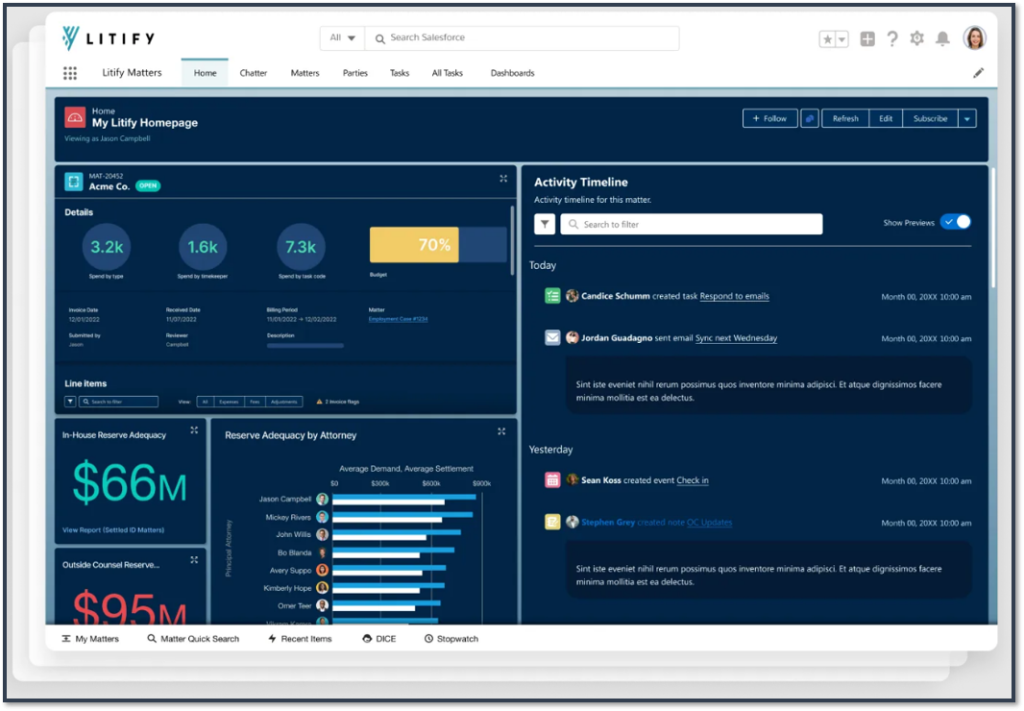Click the Refresh button
This screenshot has height=711, width=1024.
tap(845, 118)
